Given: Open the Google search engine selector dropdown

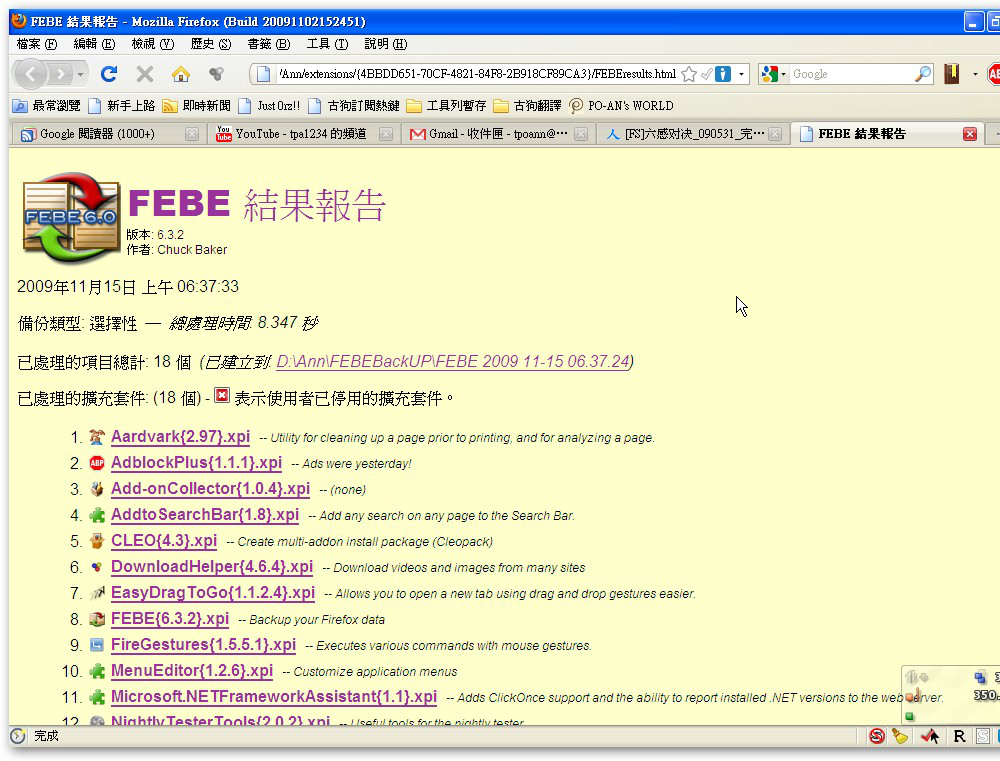Looking at the screenshot, I should point(773,74).
